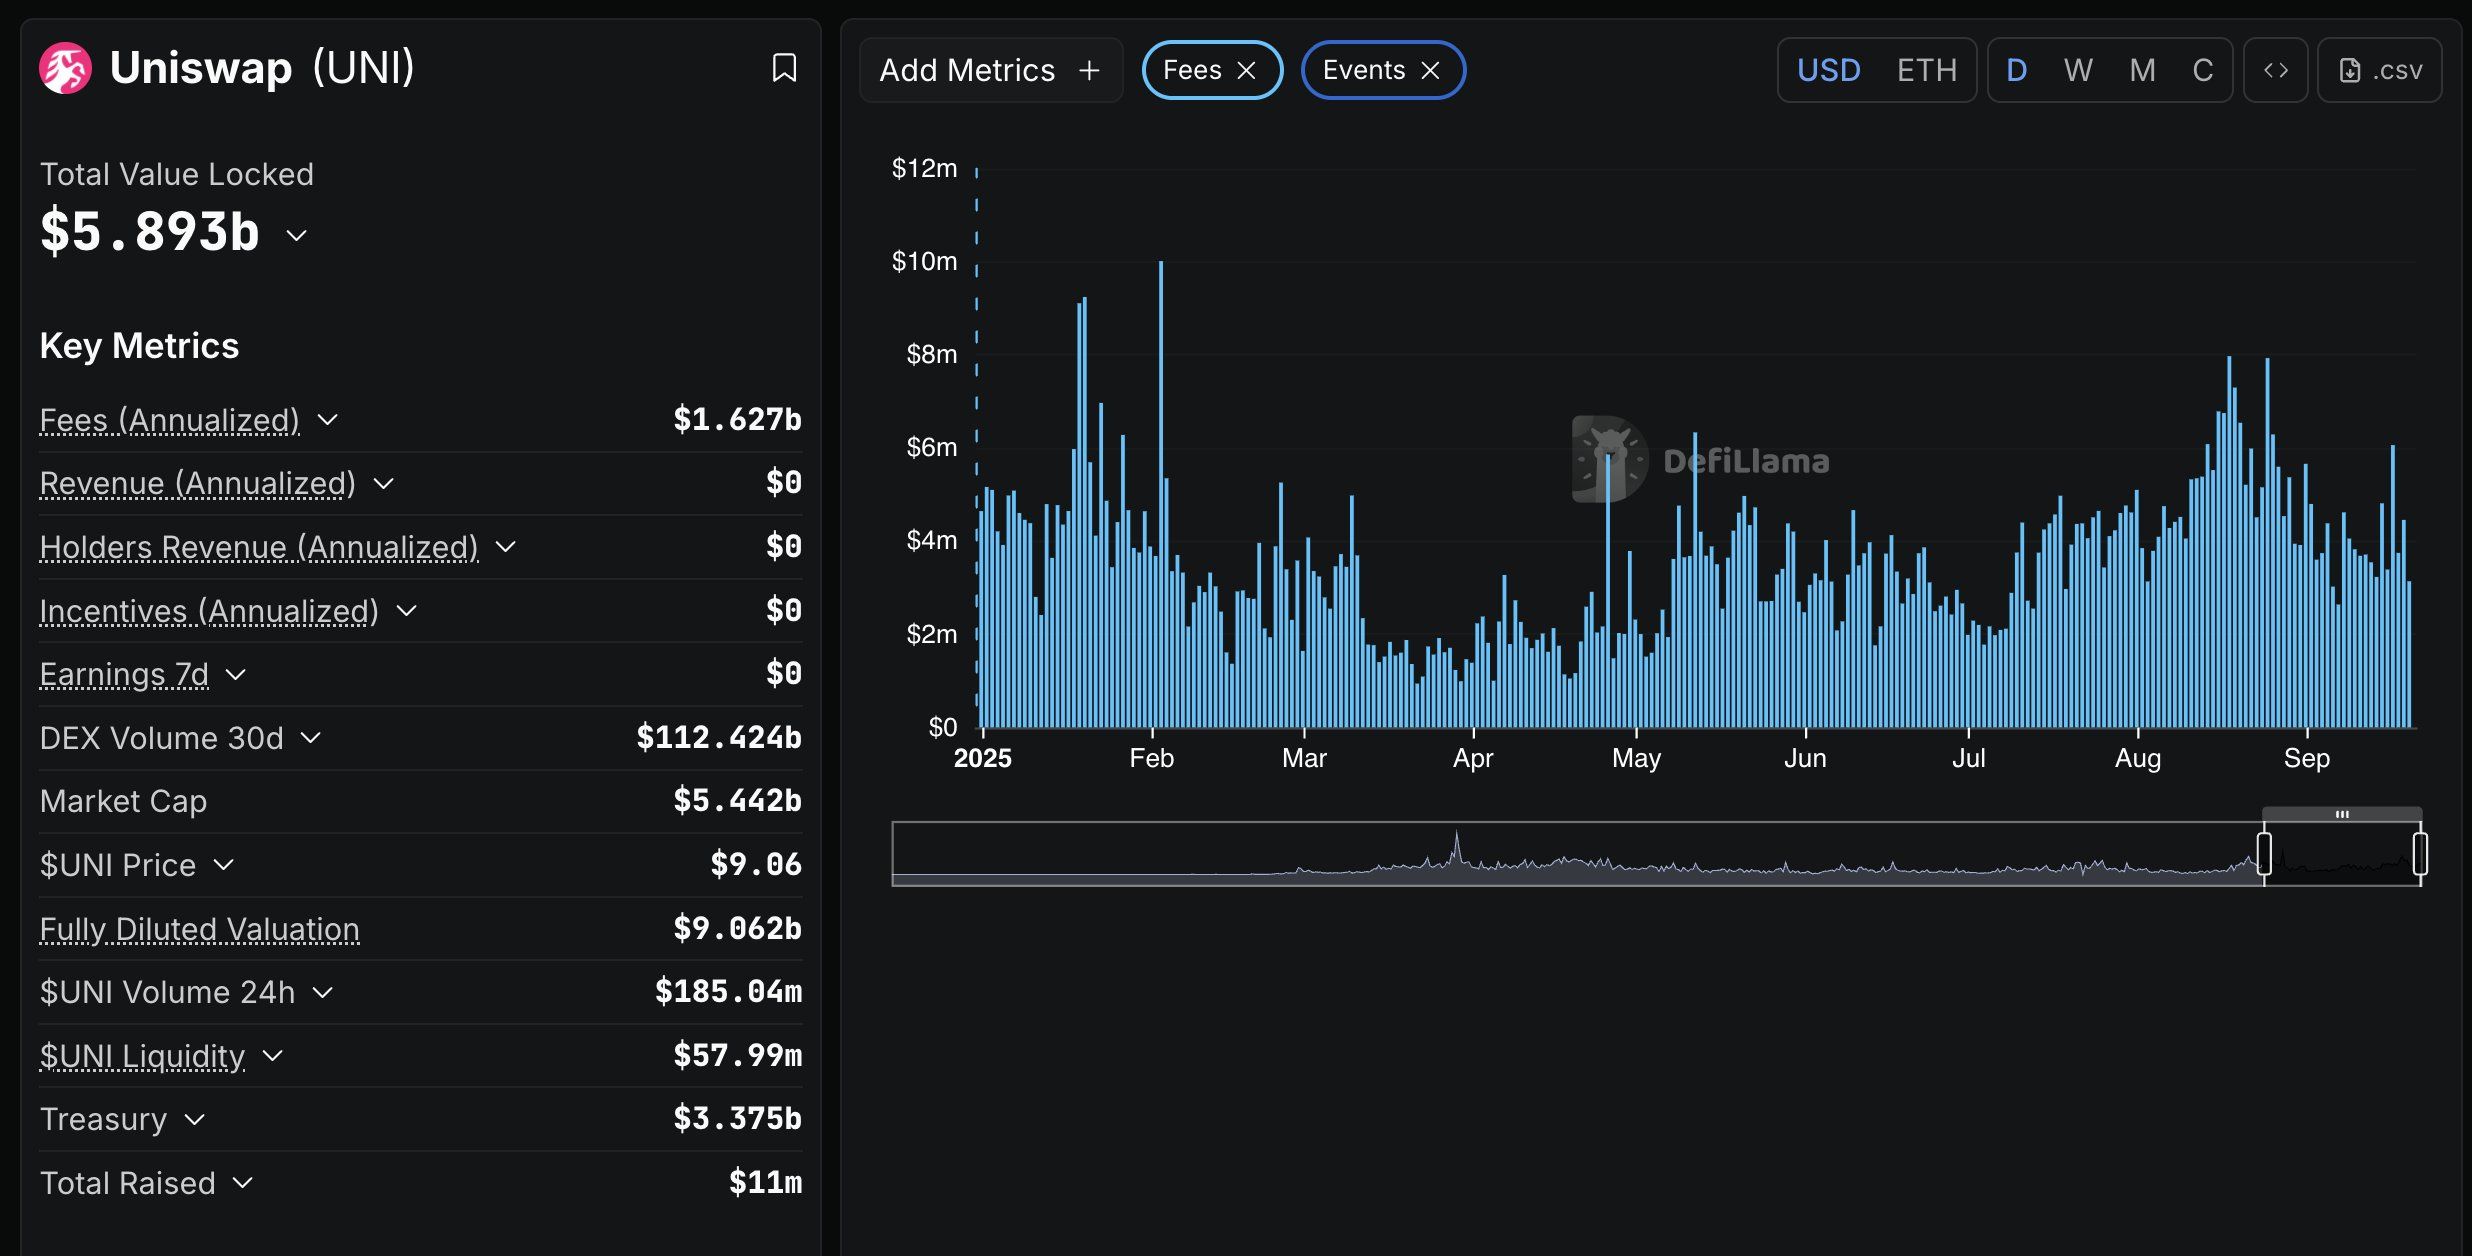Screen dimensions: 2472x1256
Task: Click the Uniswap pink logo icon
Action: pyautogui.click(x=65, y=68)
